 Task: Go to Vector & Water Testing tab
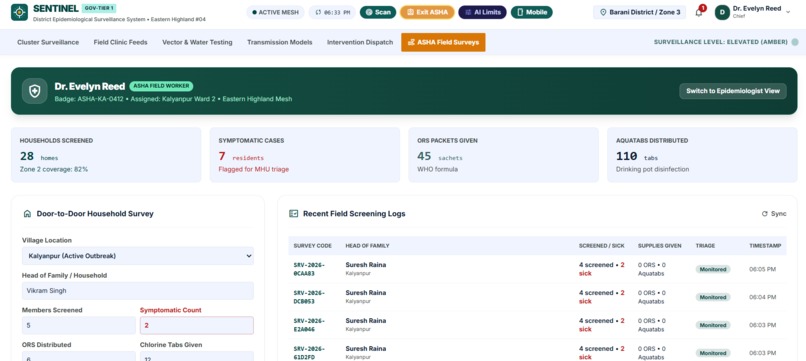pyautogui.click(x=197, y=42)
